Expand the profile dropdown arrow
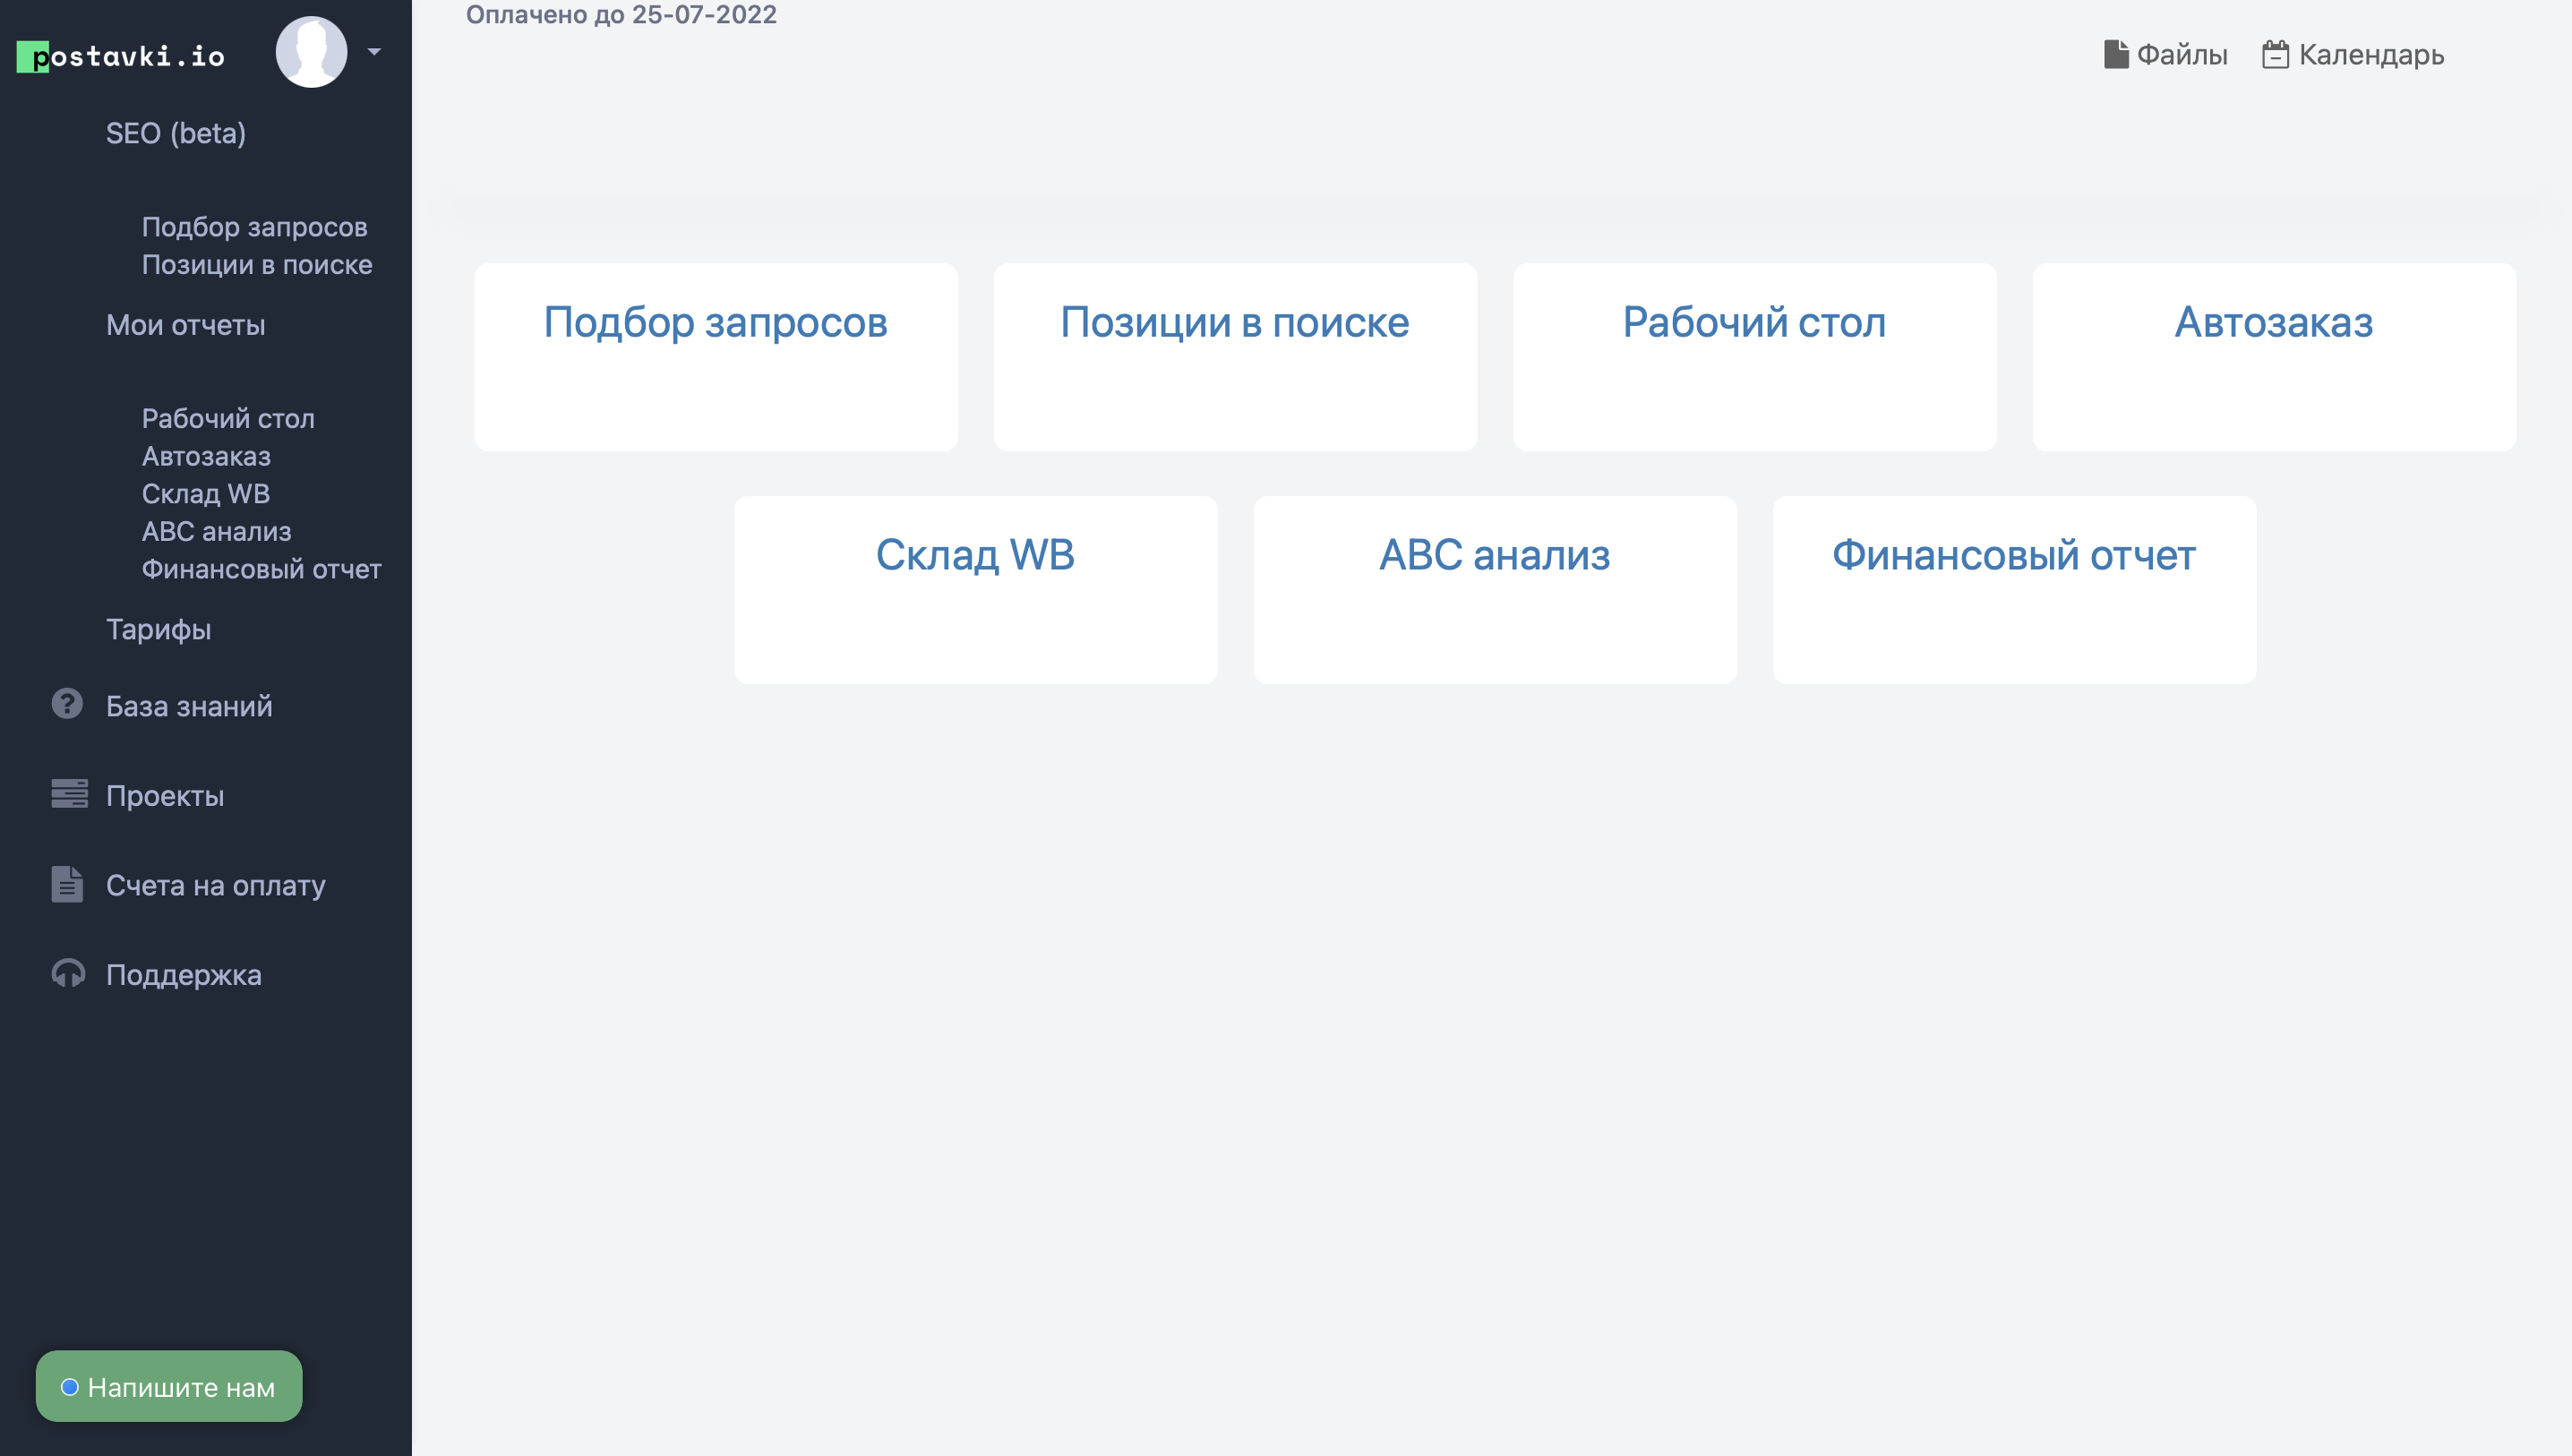 (375, 52)
